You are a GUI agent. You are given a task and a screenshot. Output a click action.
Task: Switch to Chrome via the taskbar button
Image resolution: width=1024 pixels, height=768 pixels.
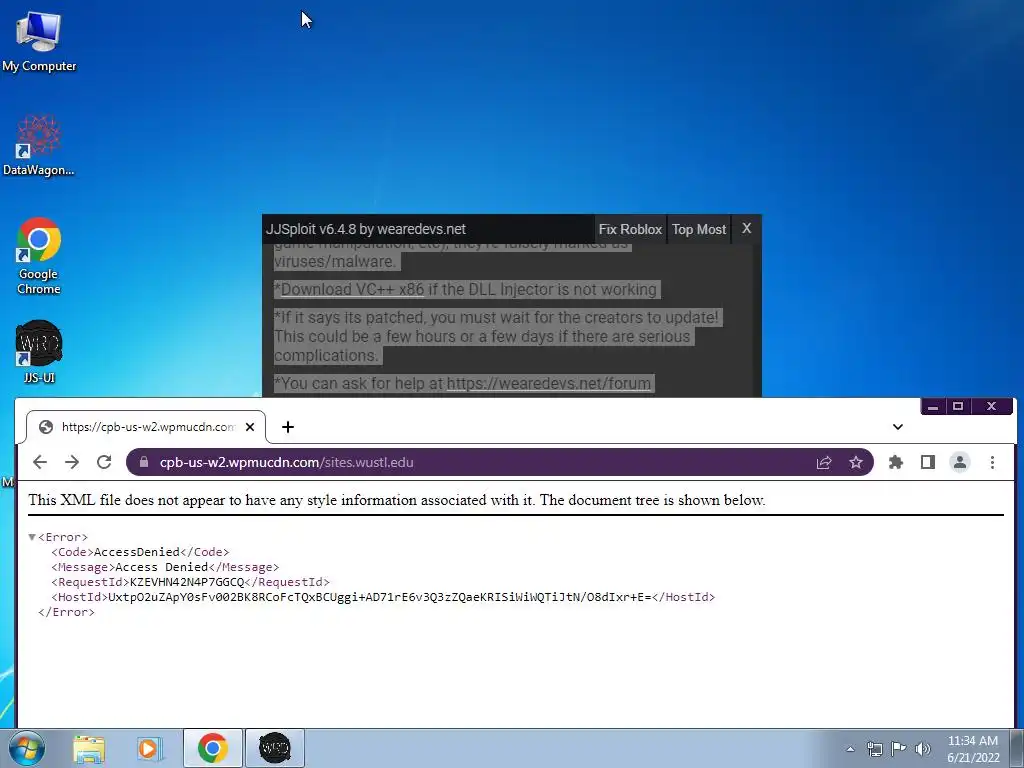point(213,748)
